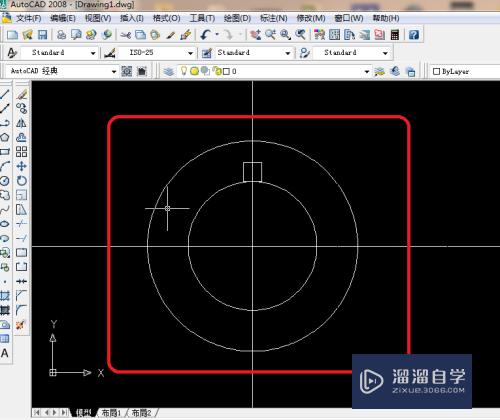Open the Layer Properties Manager
Screen dimensions: 500x420
(169, 71)
